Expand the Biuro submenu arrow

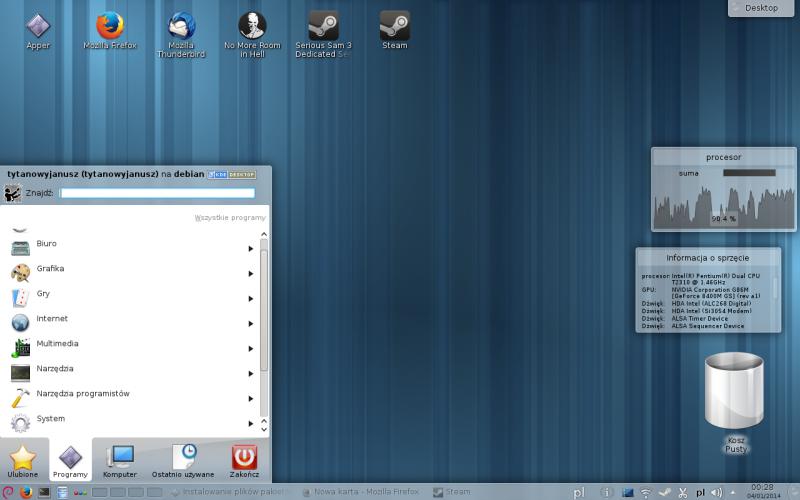[250, 248]
